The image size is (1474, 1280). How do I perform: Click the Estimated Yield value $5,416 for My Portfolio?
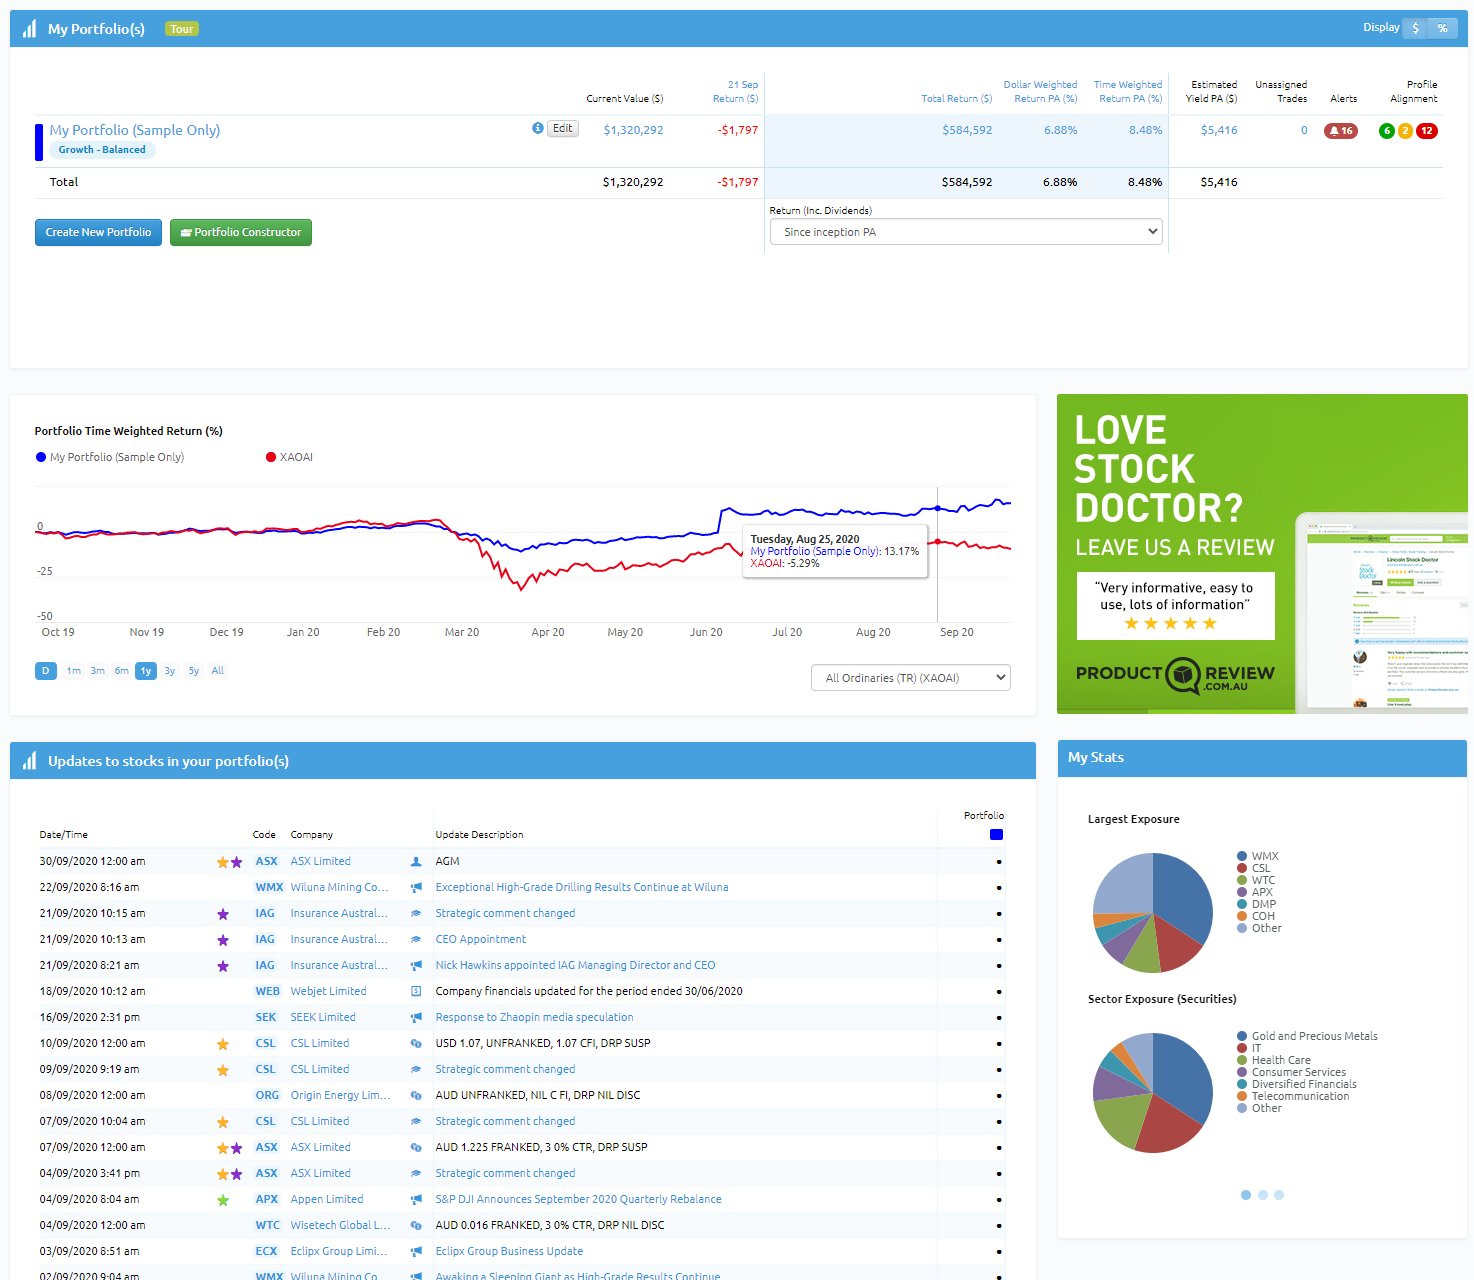point(1219,130)
